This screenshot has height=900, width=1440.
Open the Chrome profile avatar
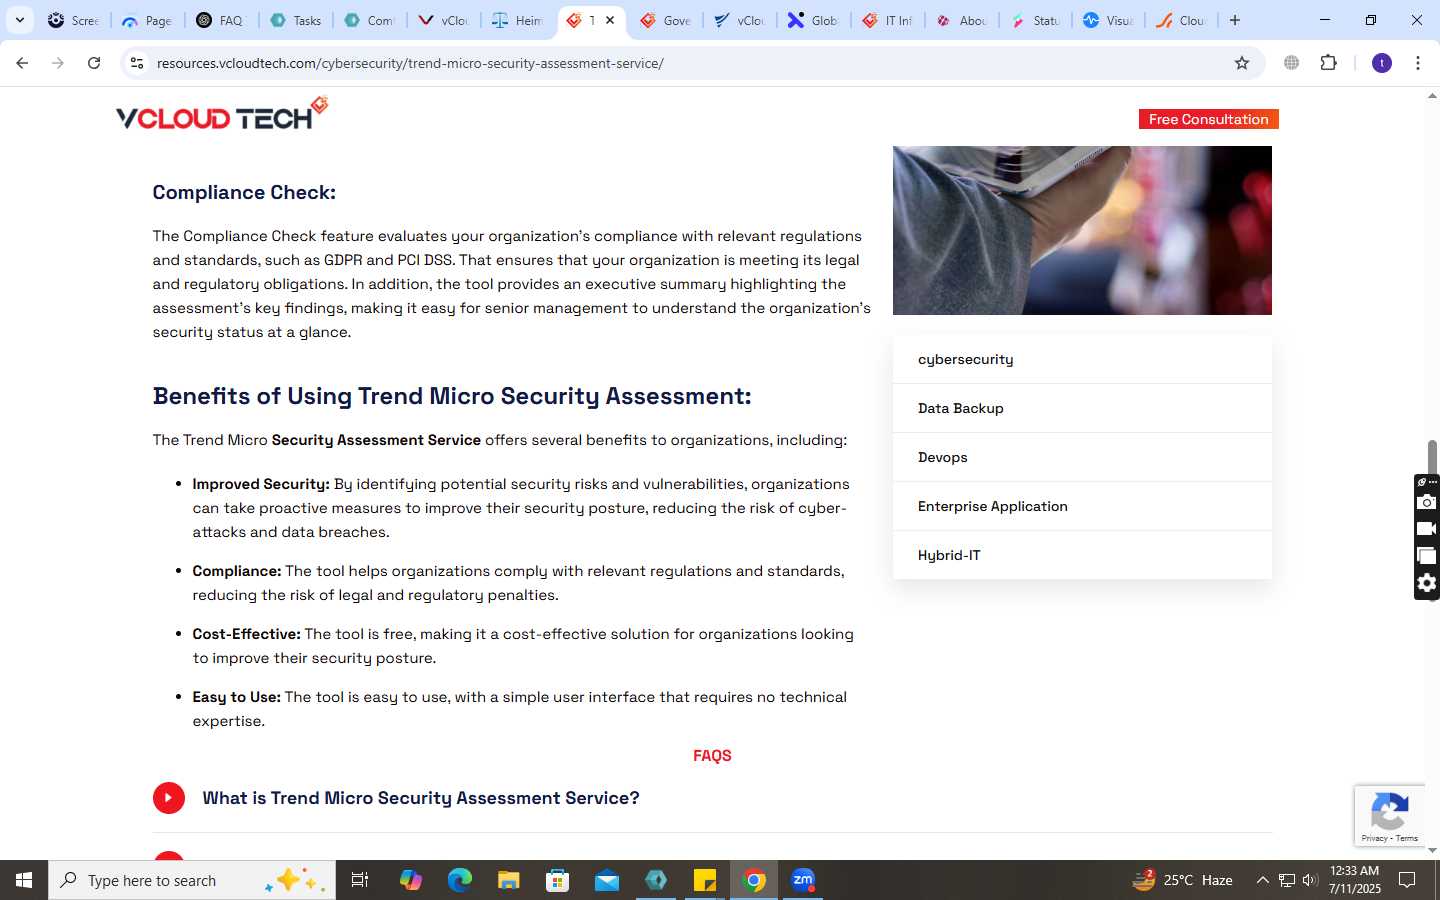coord(1382,63)
